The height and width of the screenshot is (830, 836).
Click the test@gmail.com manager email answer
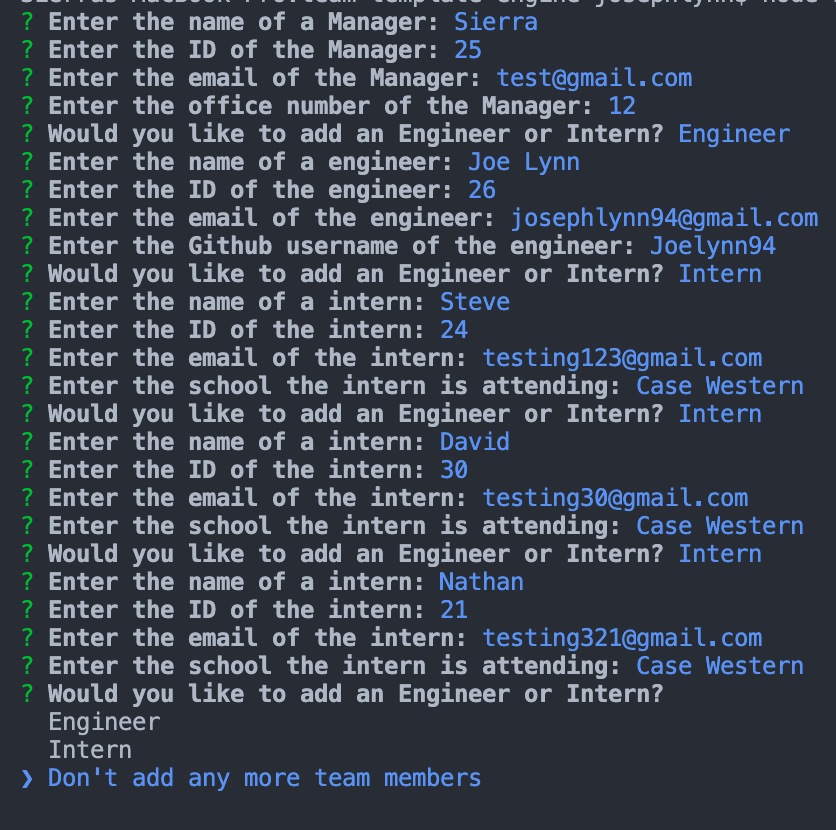click(x=594, y=78)
